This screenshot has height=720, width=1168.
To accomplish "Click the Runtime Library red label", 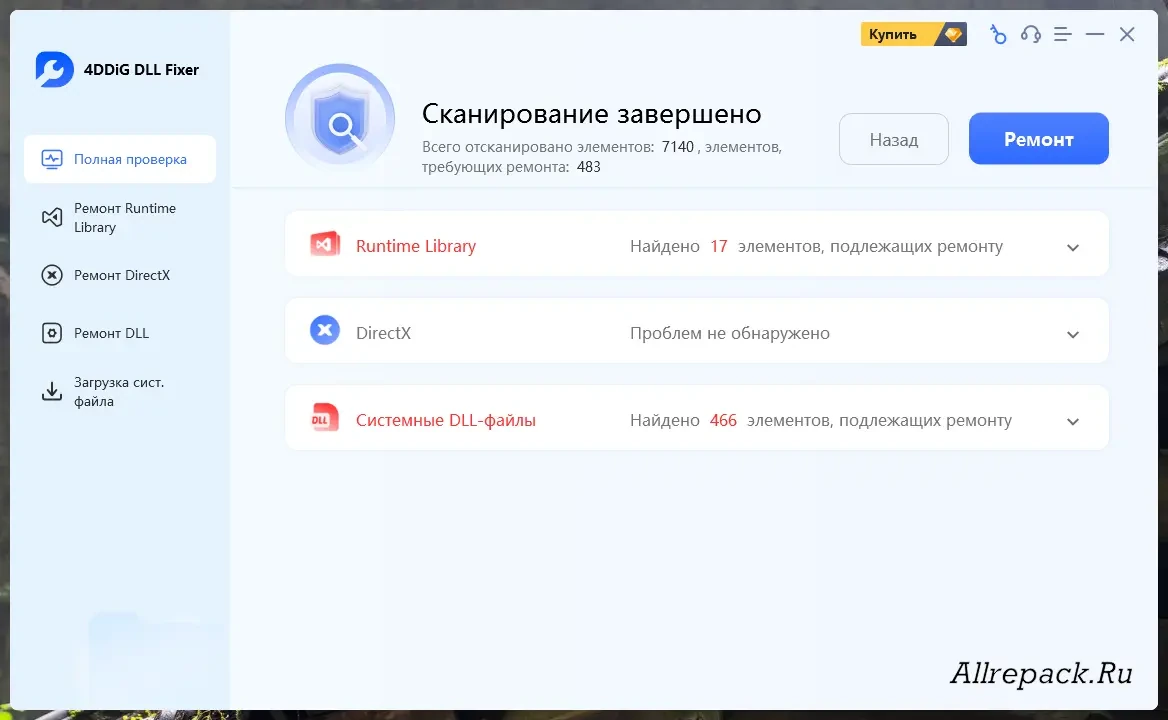I will pyautogui.click(x=416, y=246).
